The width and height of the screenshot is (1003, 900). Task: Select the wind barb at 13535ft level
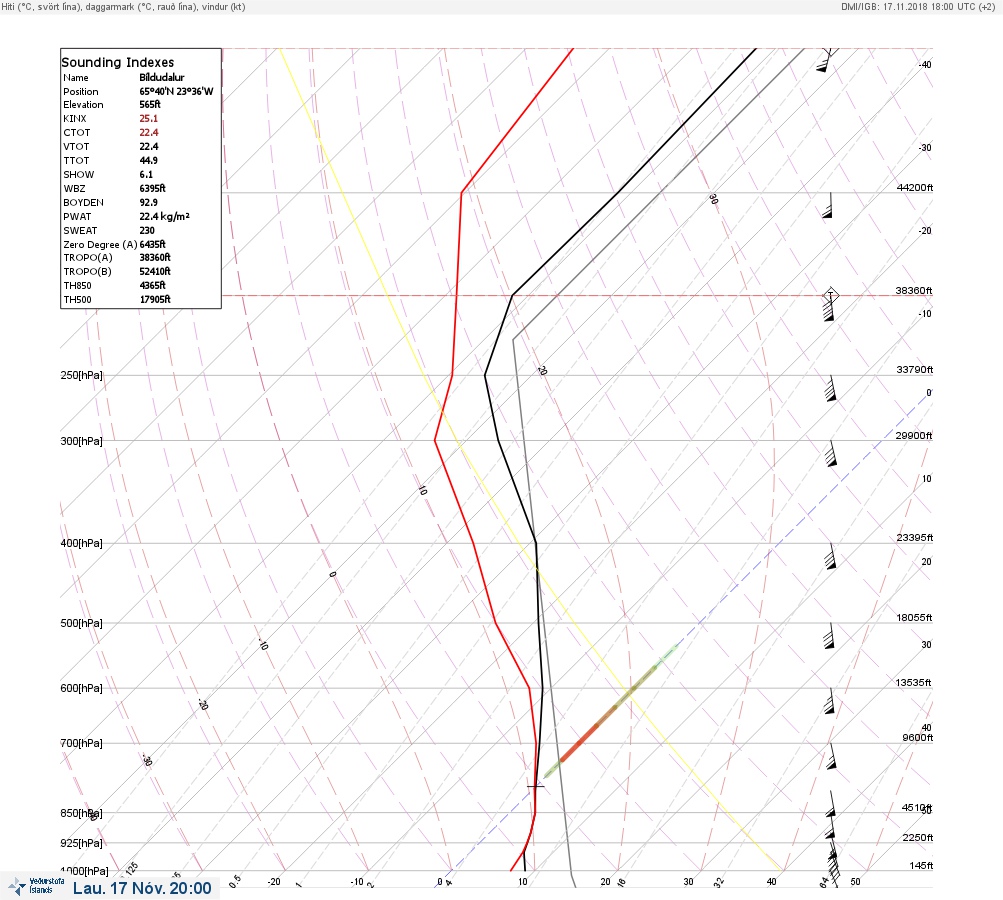click(x=830, y=701)
